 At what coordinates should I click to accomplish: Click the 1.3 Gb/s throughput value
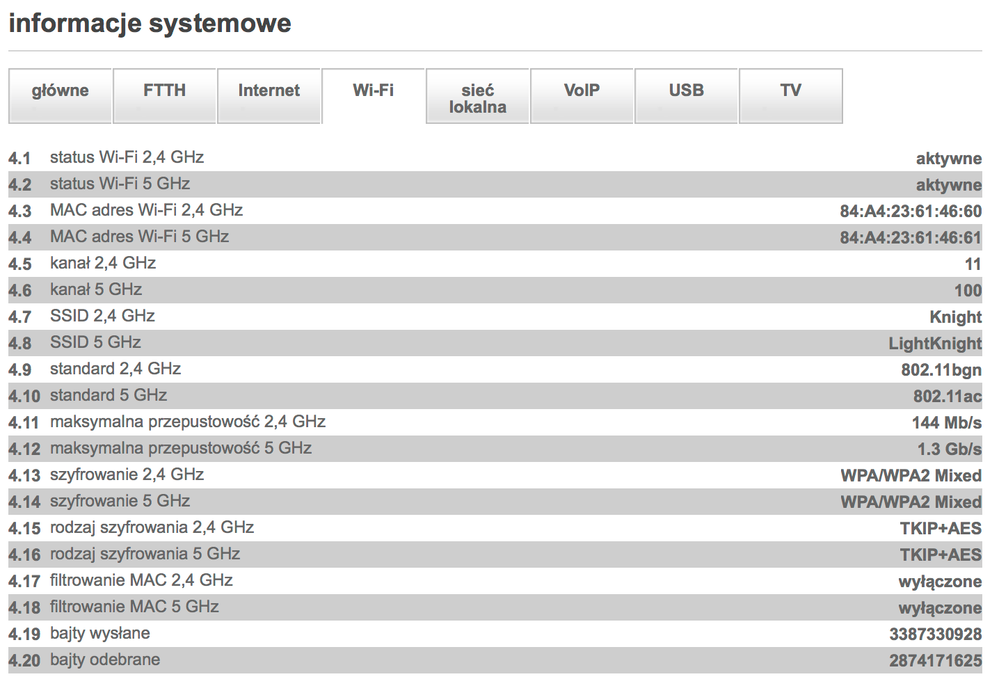tap(949, 450)
